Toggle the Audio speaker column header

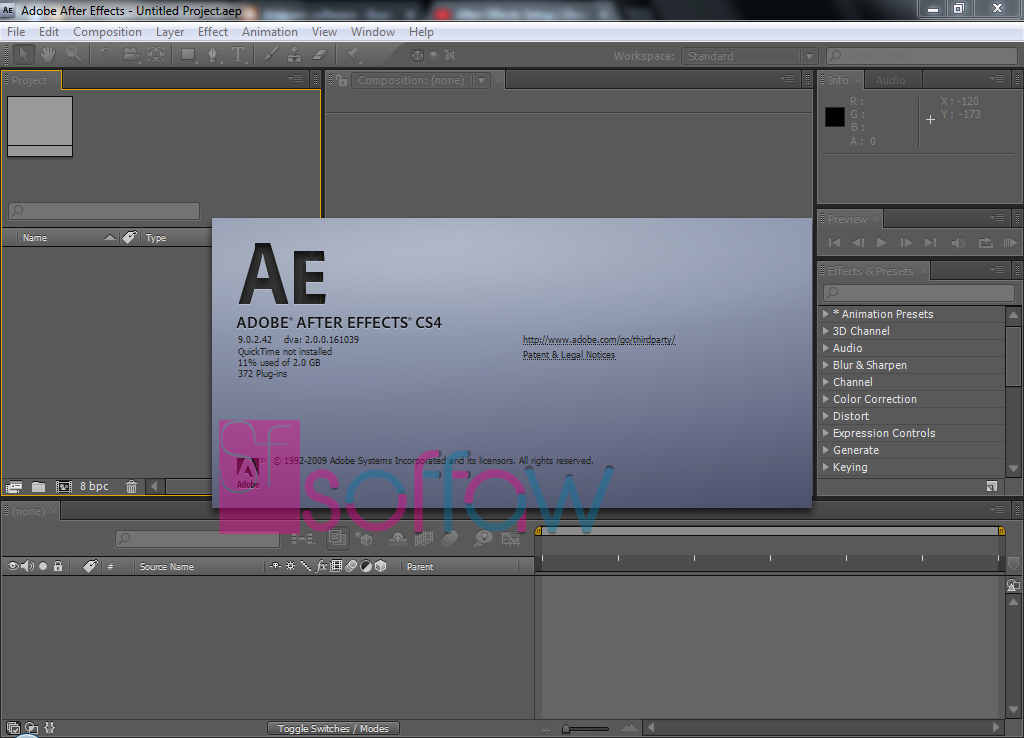click(x=27, y=566)
